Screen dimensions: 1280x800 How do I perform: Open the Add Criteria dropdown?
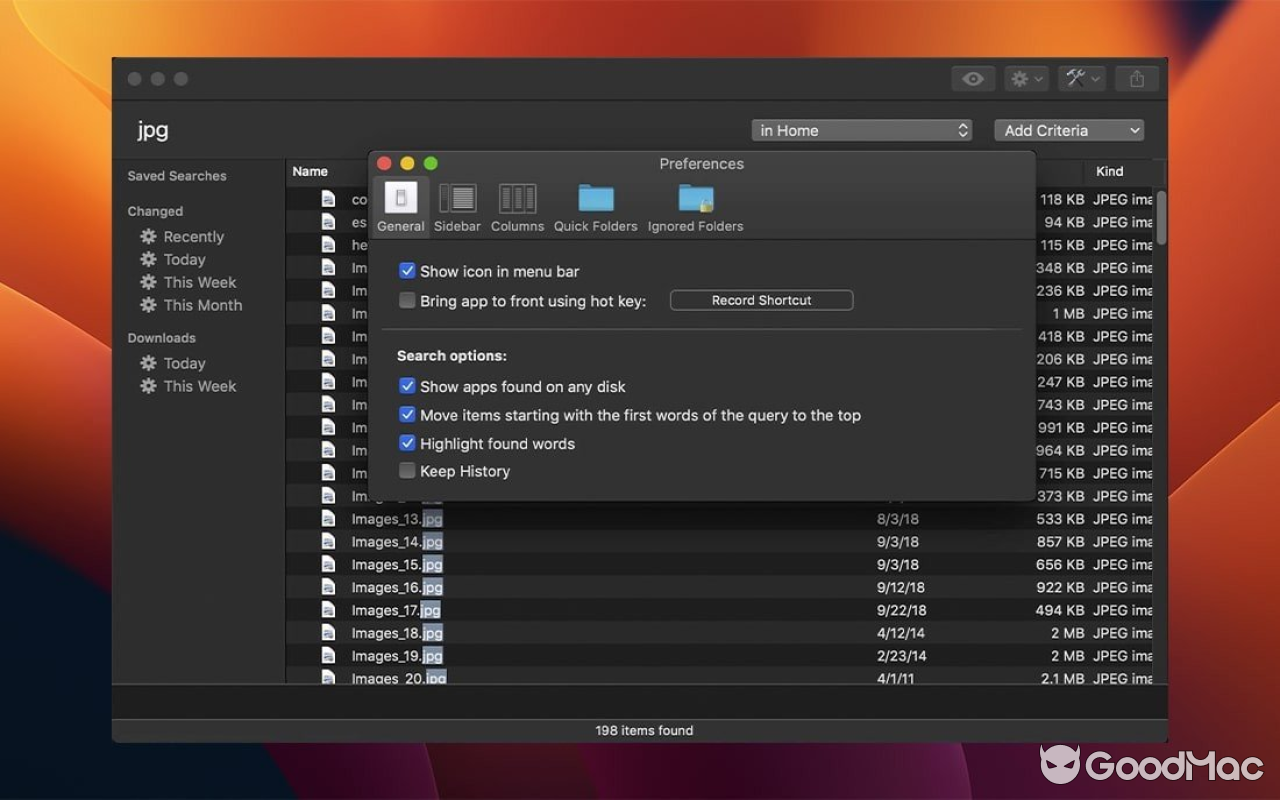pyautogui.click(x=1068, y=129)
